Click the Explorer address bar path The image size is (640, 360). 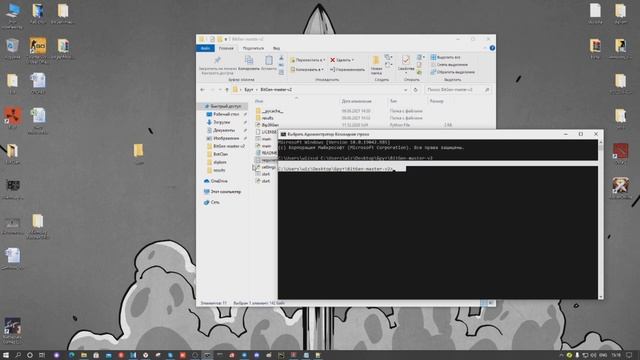[320, 90]
